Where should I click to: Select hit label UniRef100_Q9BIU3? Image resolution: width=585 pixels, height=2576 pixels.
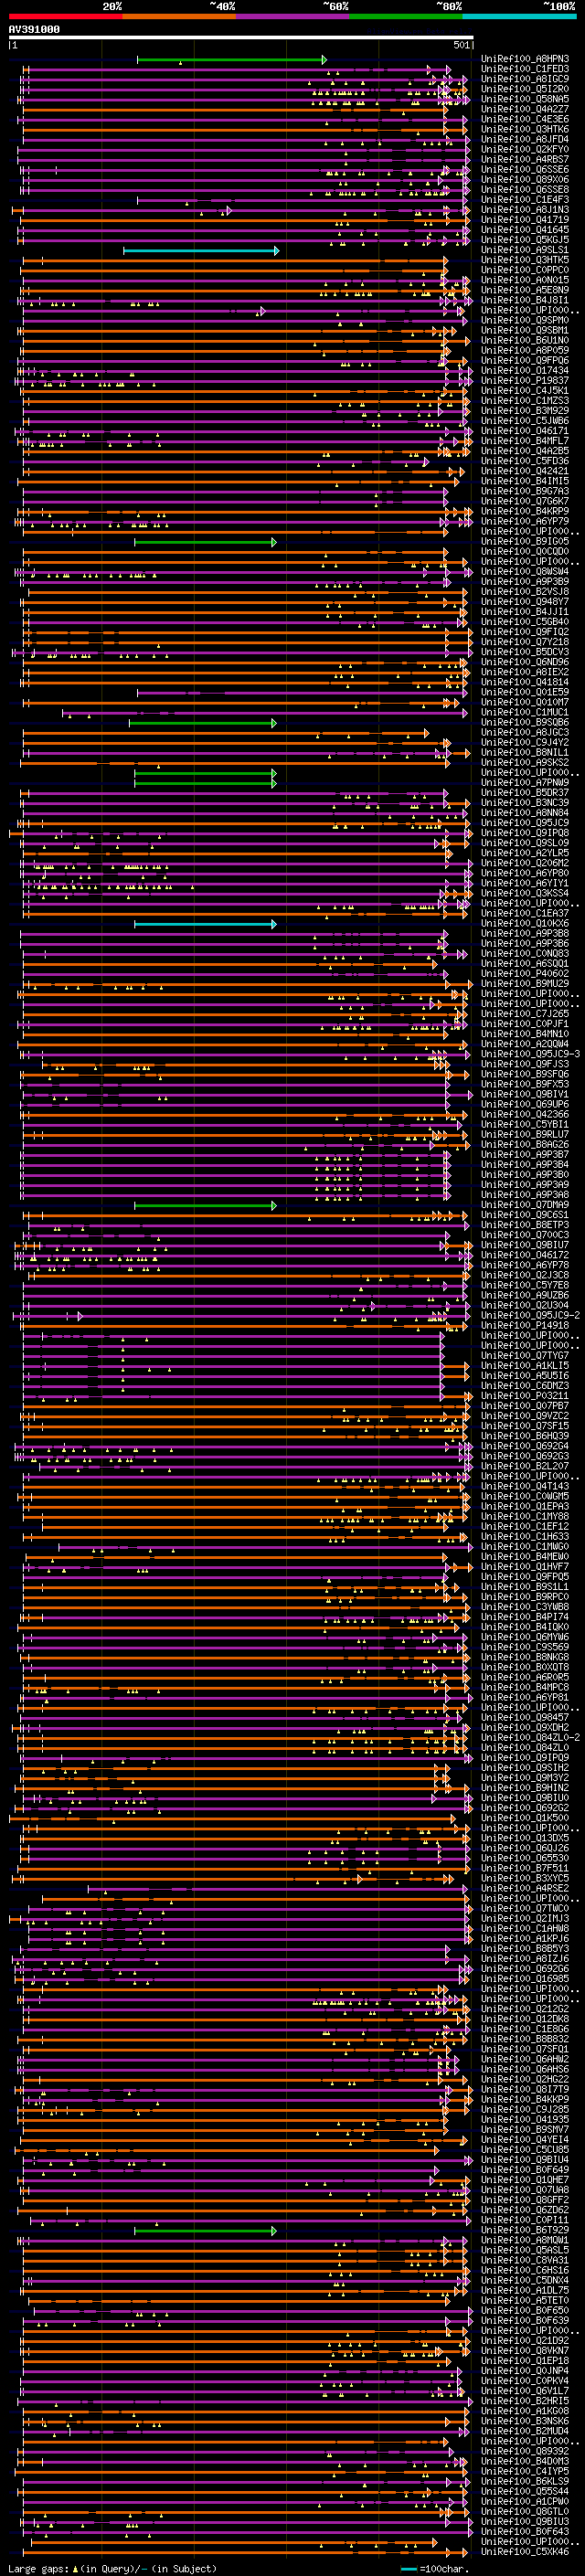tap(525, 2522)
